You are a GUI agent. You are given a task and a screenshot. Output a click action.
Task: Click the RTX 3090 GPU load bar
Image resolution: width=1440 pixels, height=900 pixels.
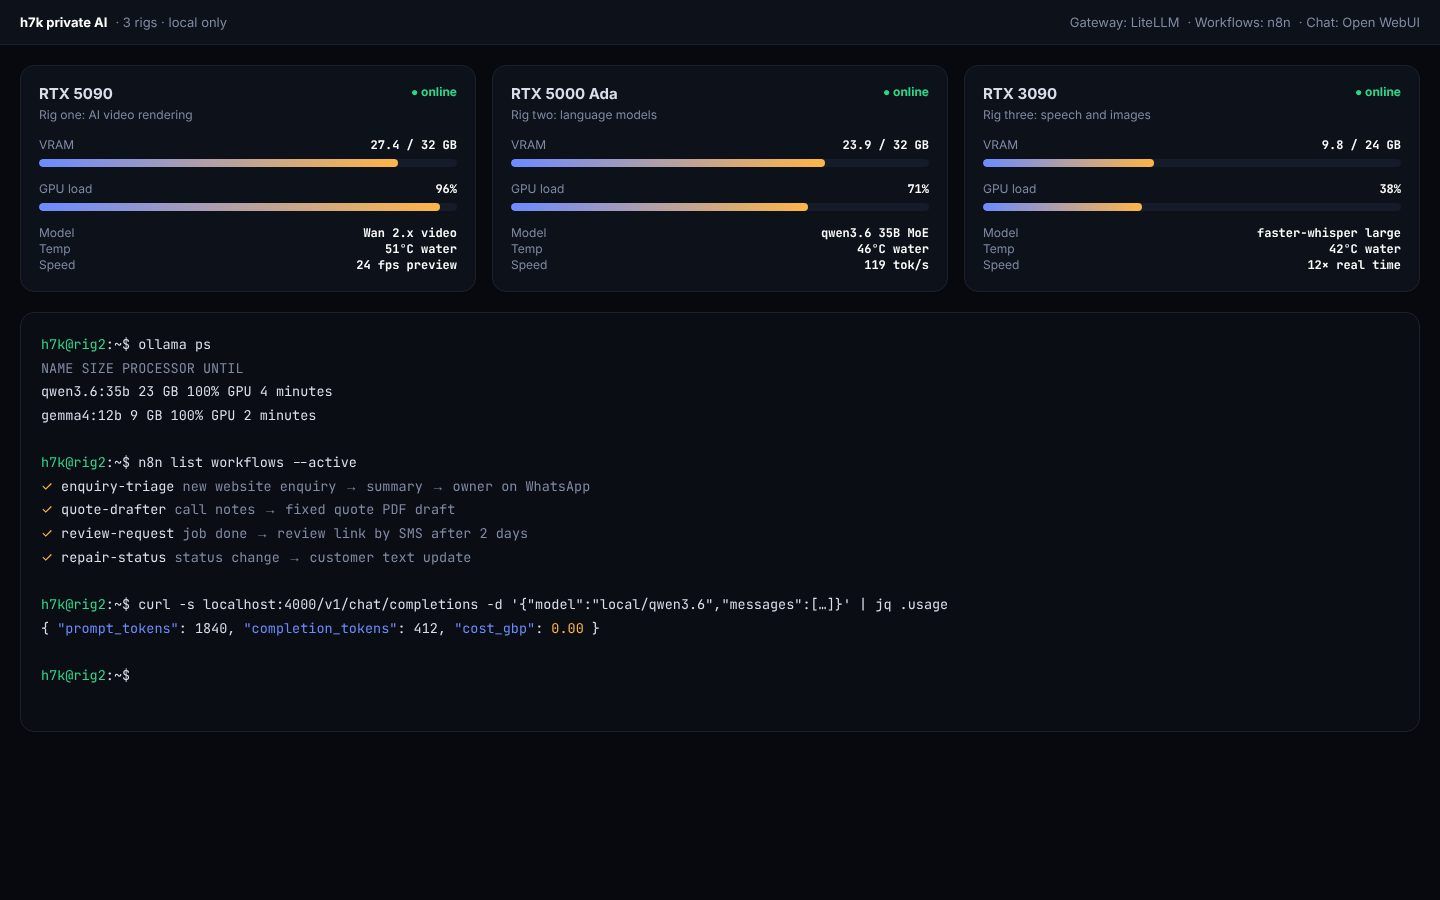click(1192, 207)
